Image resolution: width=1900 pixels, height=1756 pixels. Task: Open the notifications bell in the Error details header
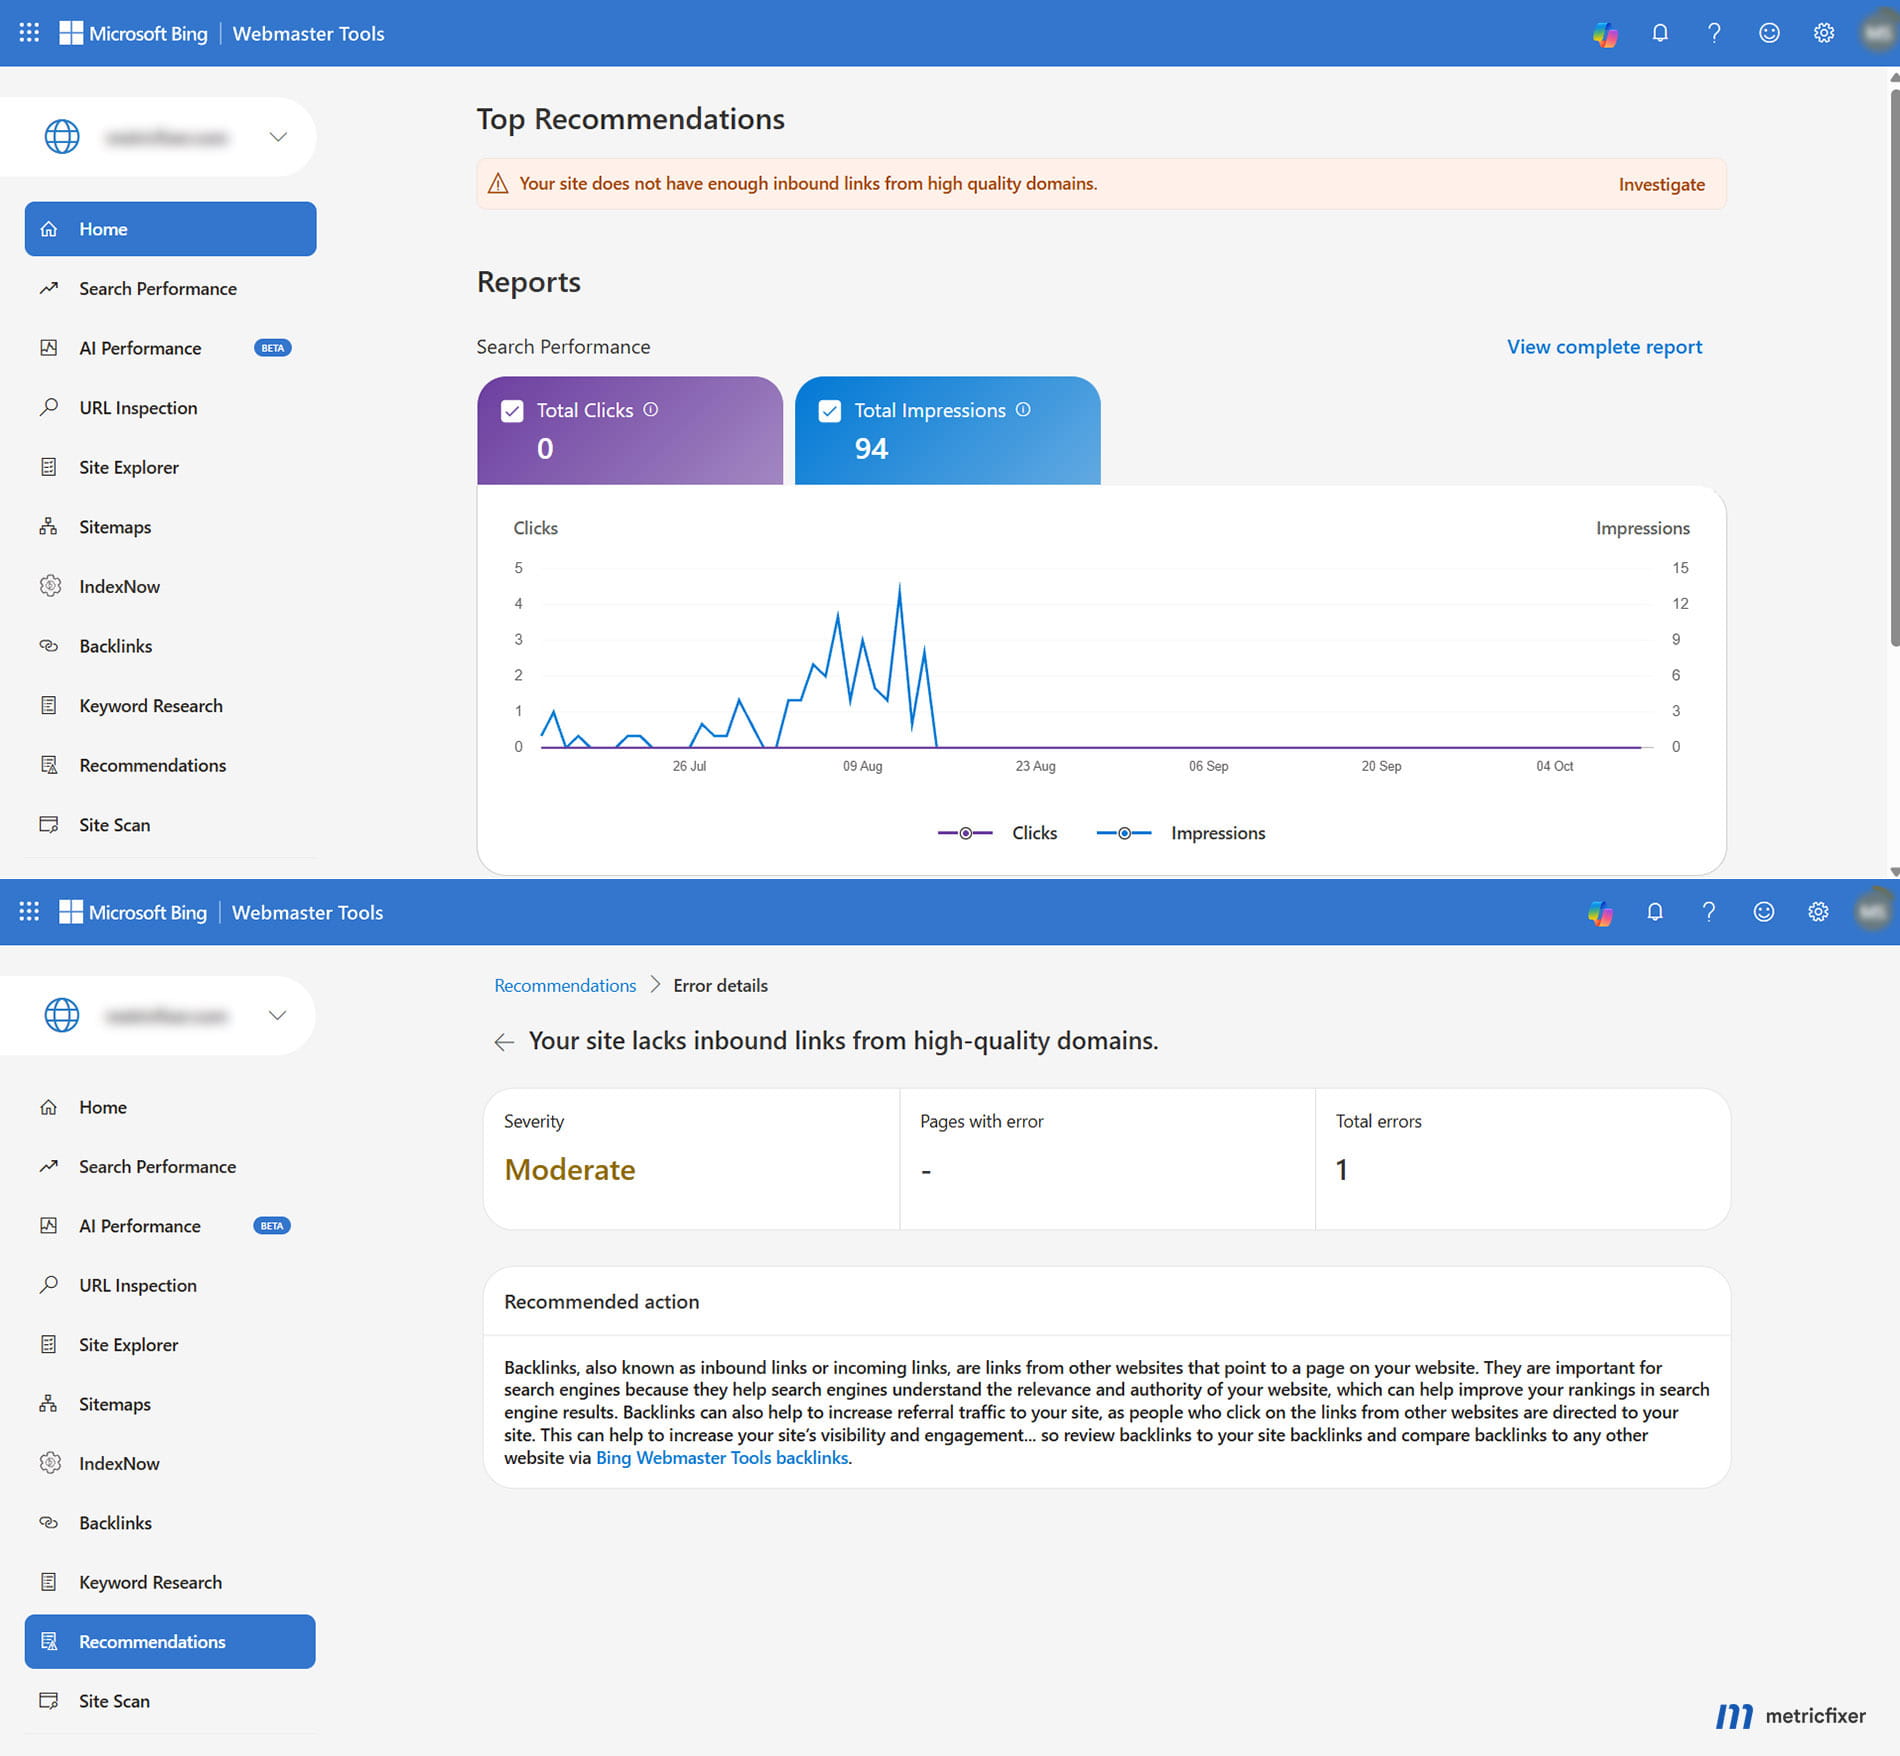coord(1655,911)
